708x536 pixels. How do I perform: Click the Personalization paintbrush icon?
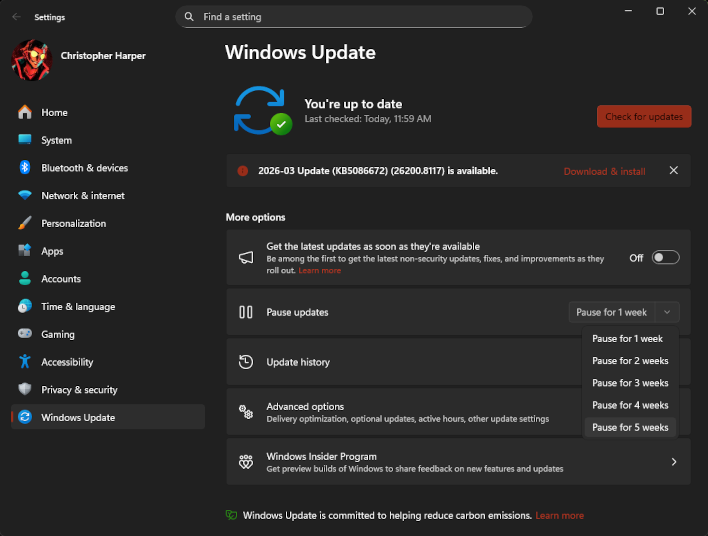25,223
